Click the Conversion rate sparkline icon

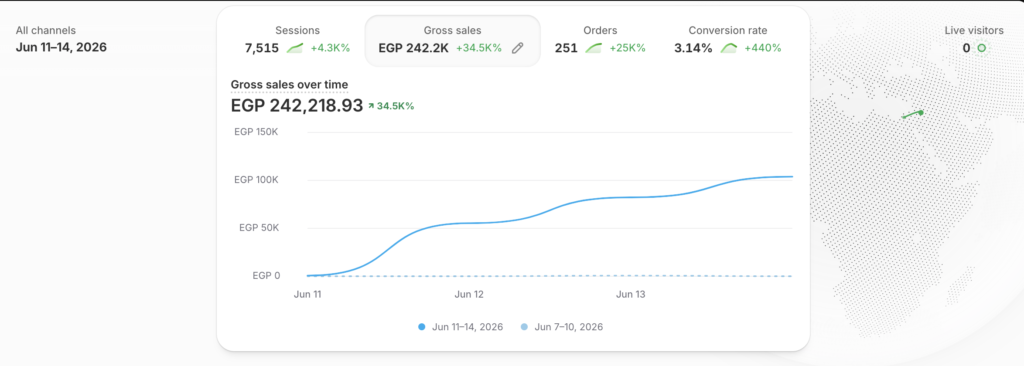(x=729, y=48)
